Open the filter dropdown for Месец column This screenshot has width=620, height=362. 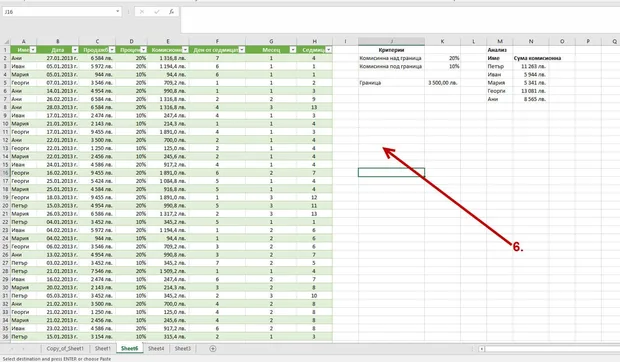click(x=293, y=50)
